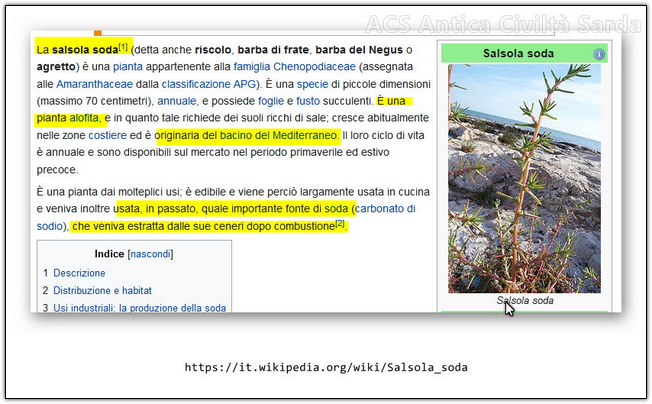Follow the 'carbonato di sodio' link
652x404 pixels.
click(x=385, y=209)
